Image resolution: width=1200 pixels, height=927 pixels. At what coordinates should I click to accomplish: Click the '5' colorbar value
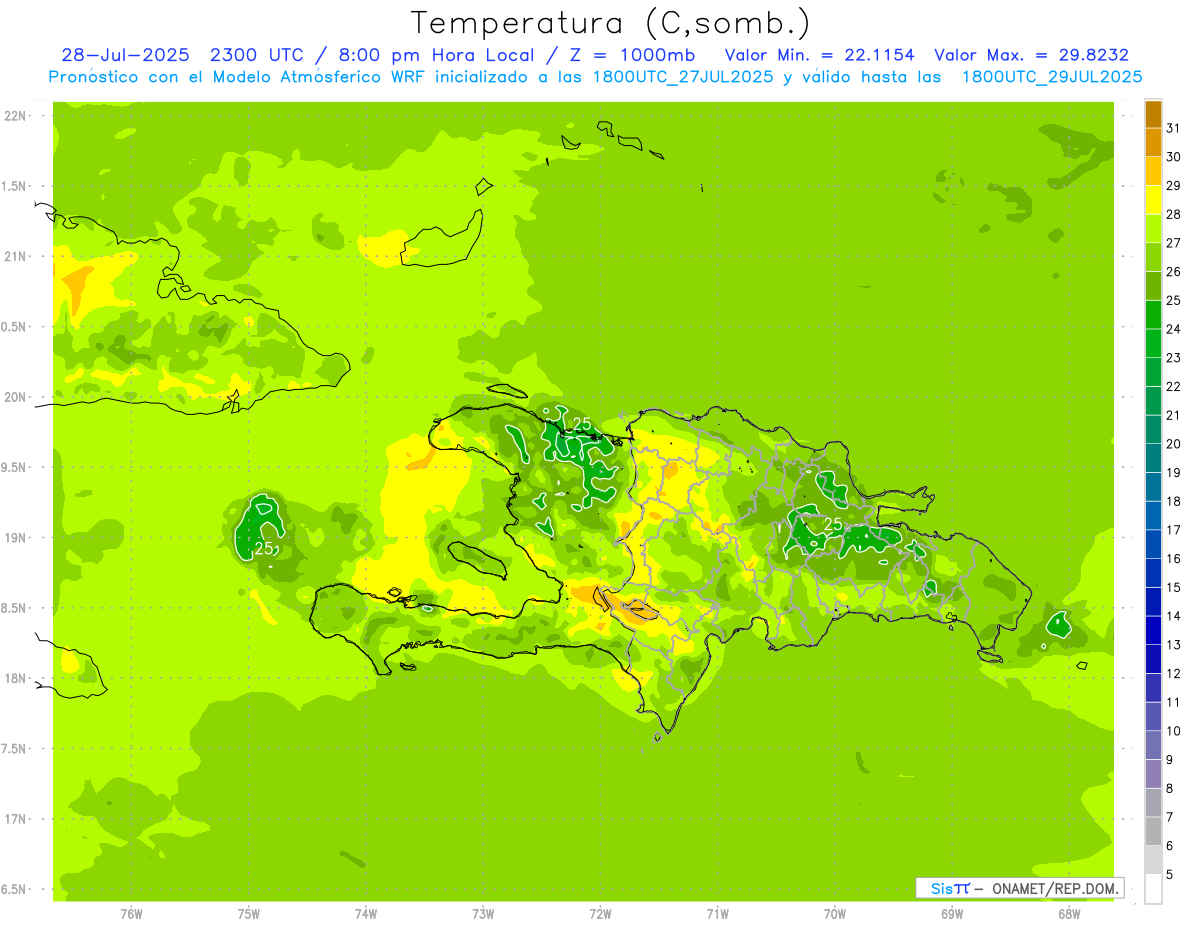pyautogui.click(x=1170, y=874)
